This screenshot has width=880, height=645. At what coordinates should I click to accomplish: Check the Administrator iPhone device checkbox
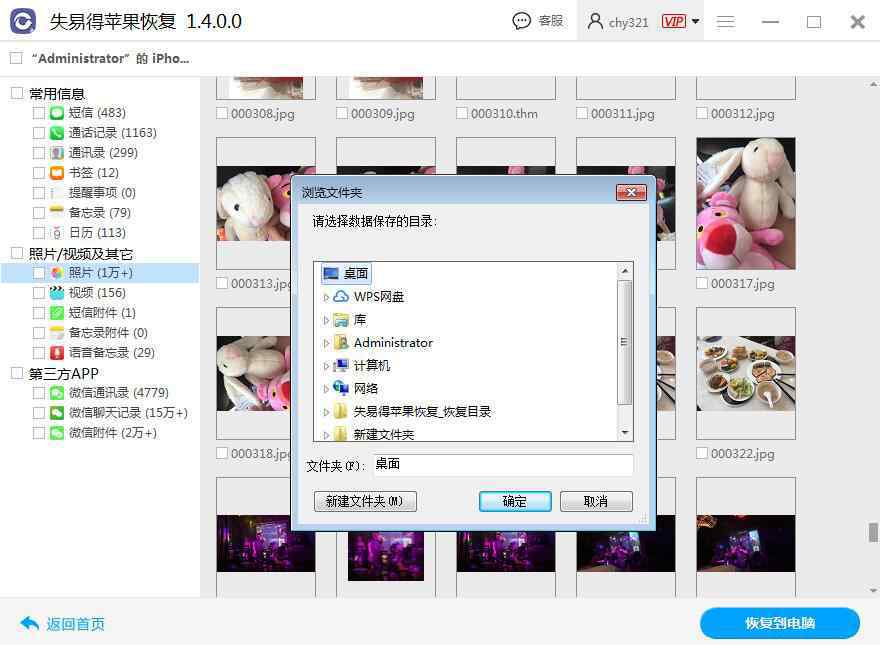[x=16, y=58]
